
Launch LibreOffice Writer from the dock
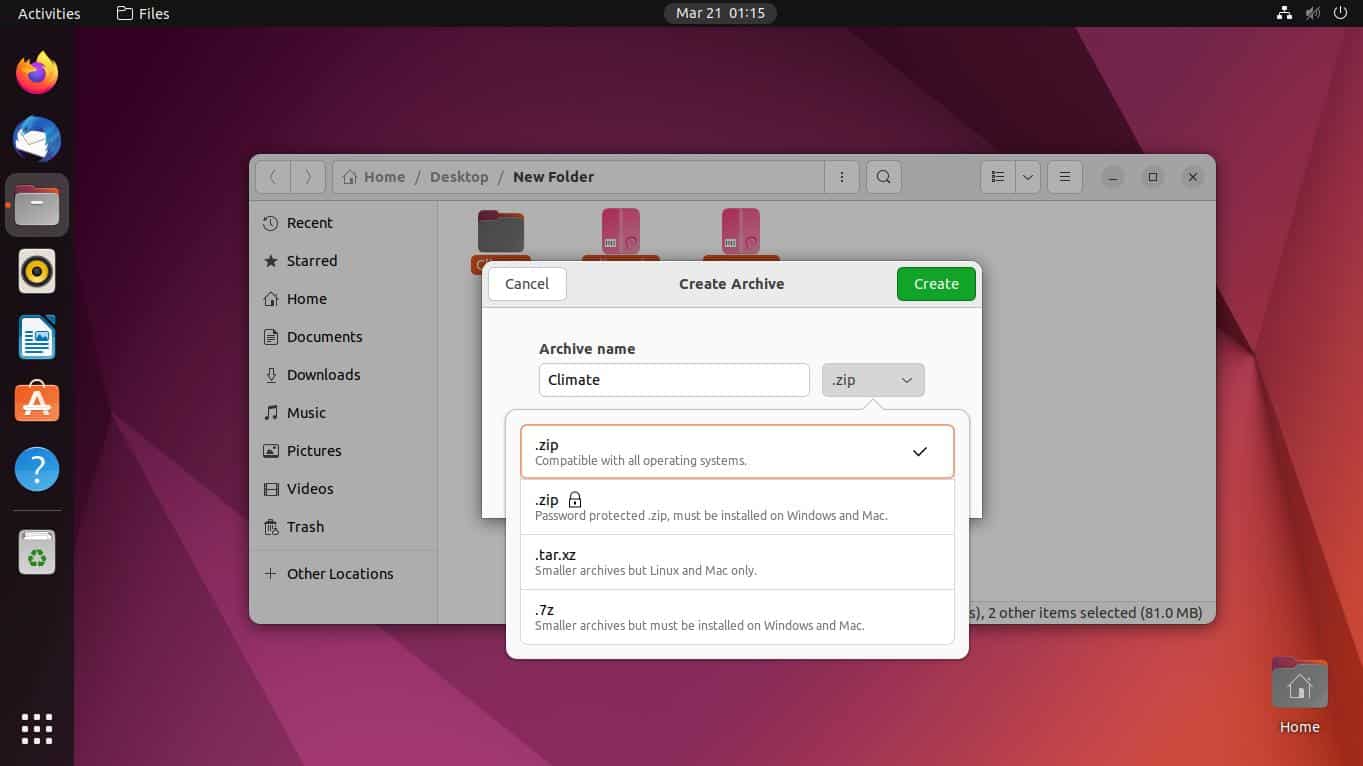click(37, 337)
